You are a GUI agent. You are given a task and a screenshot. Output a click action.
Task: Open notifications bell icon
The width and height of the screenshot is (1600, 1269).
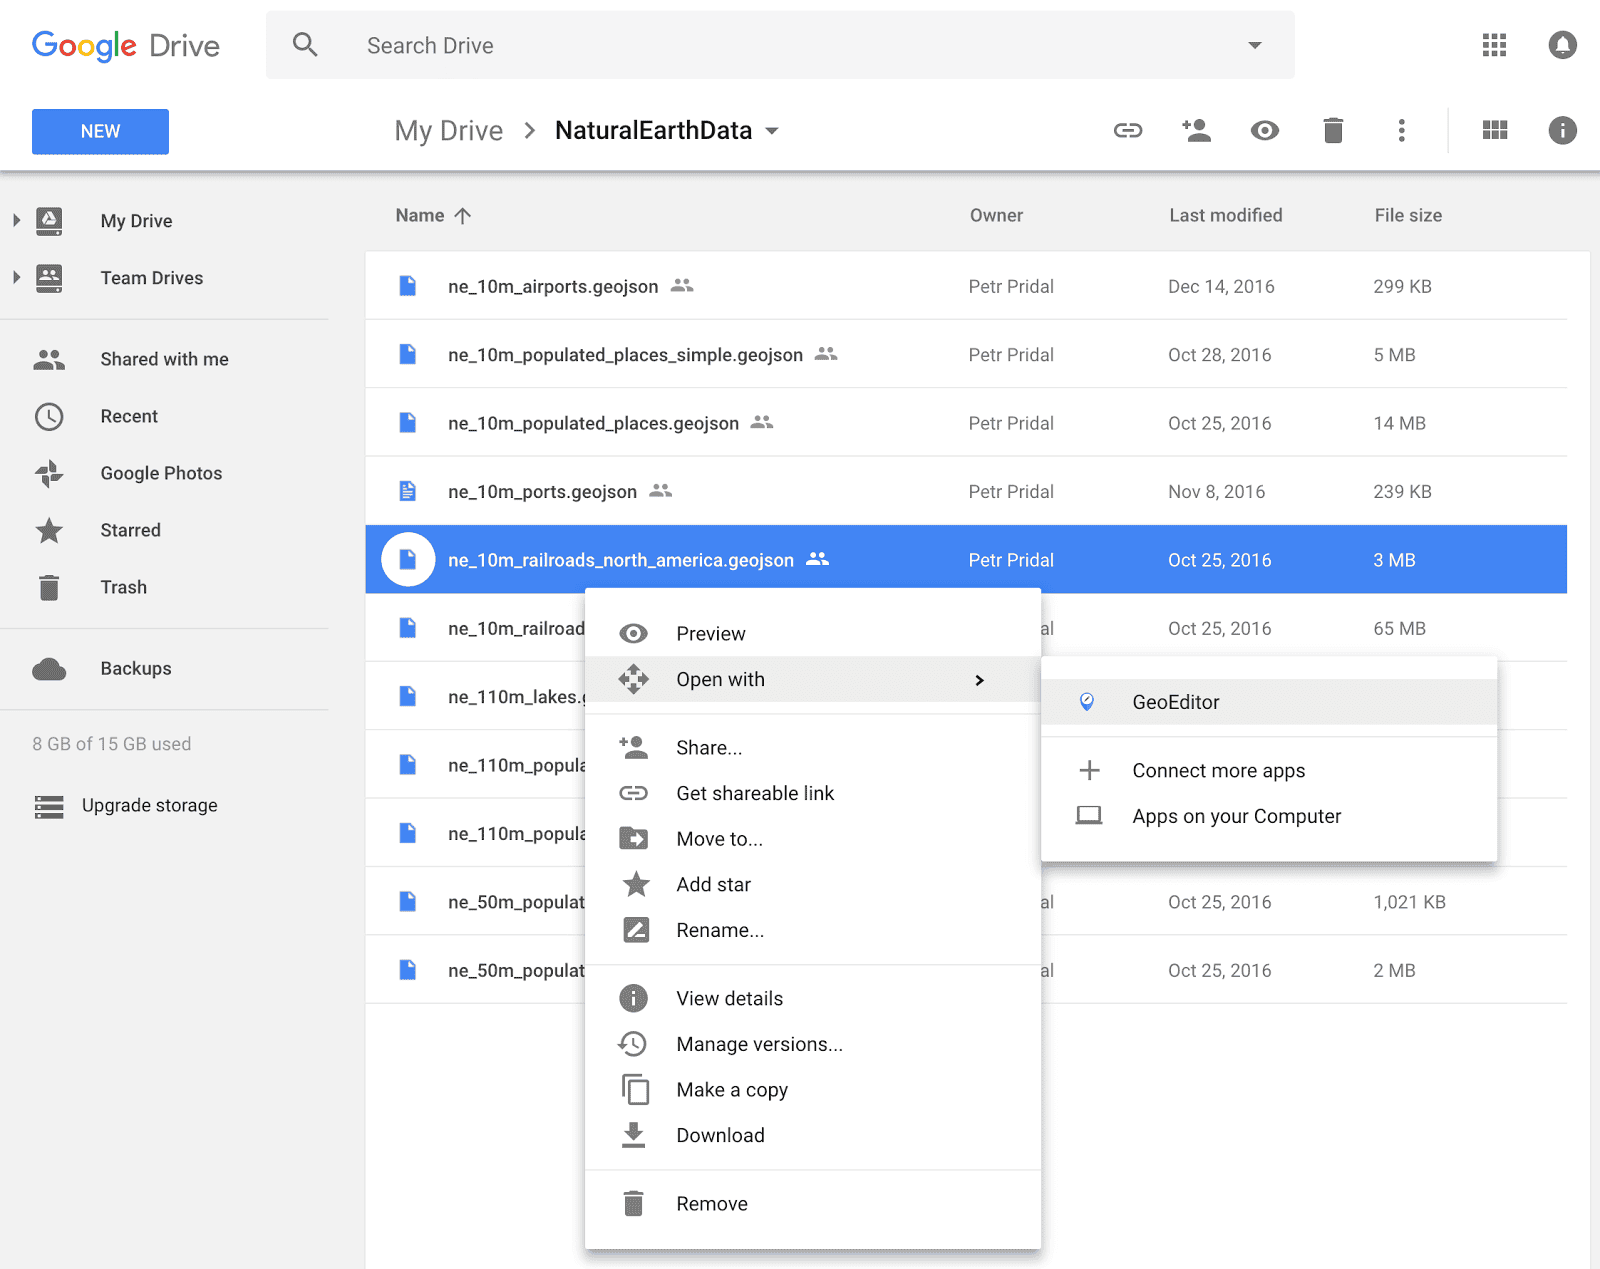[1562, 45]
